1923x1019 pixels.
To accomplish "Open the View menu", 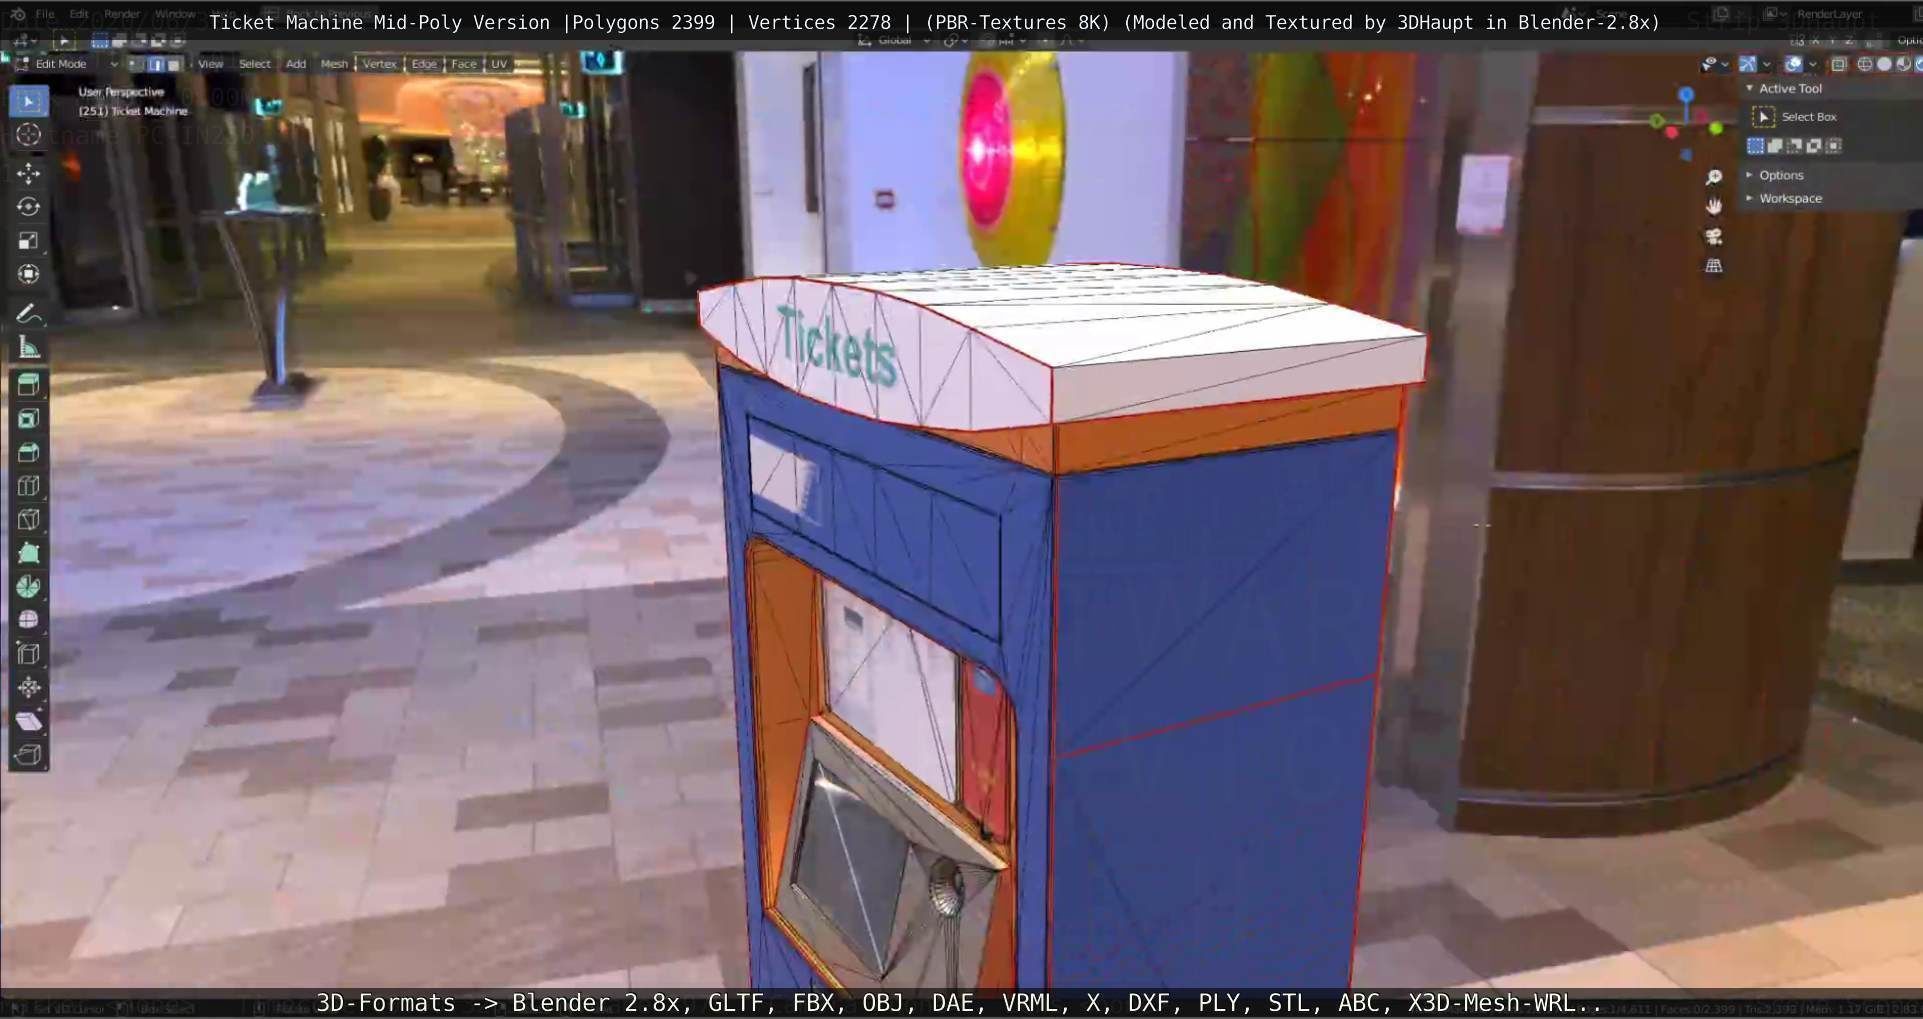I will 211,64.
